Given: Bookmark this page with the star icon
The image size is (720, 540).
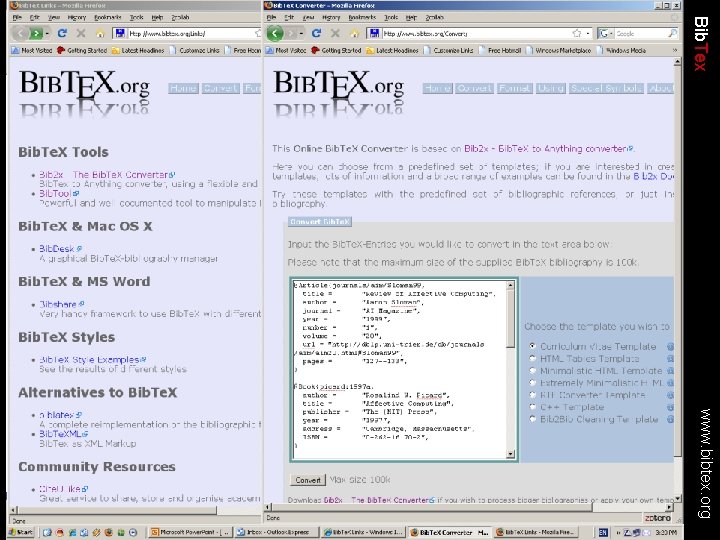Looking at the screenshot, I should [577, 33].
